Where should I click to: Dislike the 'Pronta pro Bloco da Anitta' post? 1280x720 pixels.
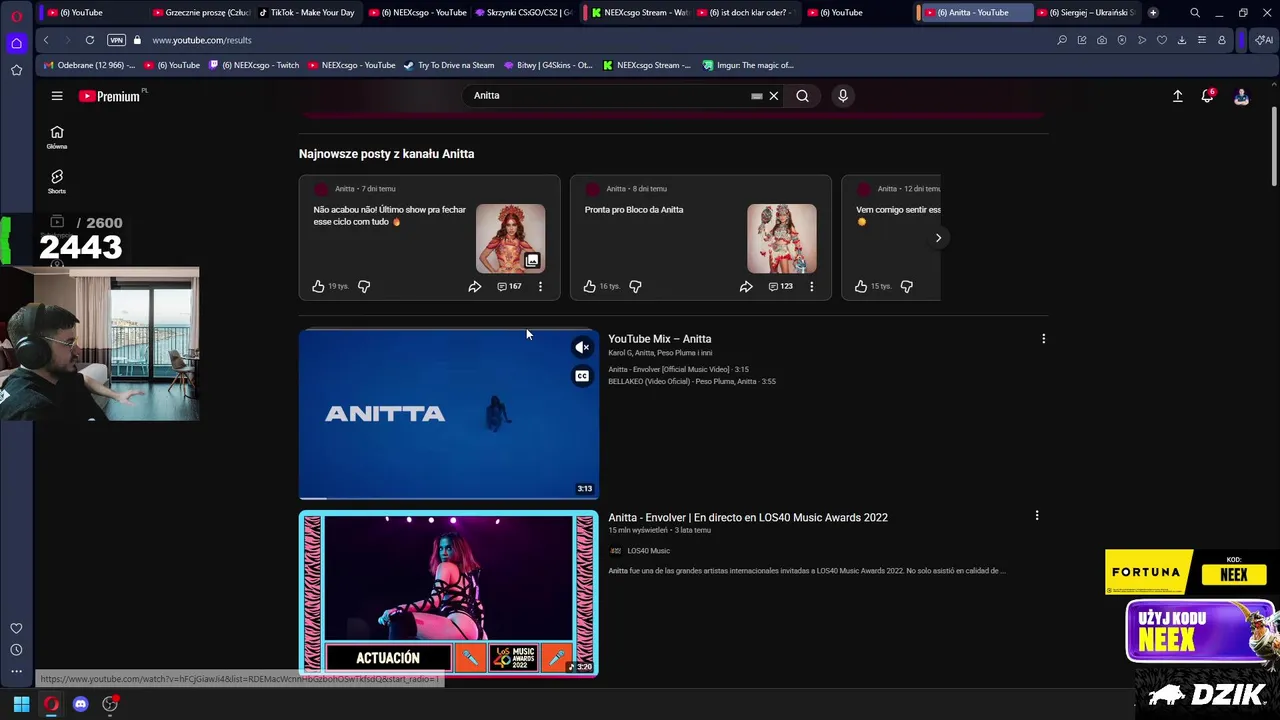tap(635, 286)
